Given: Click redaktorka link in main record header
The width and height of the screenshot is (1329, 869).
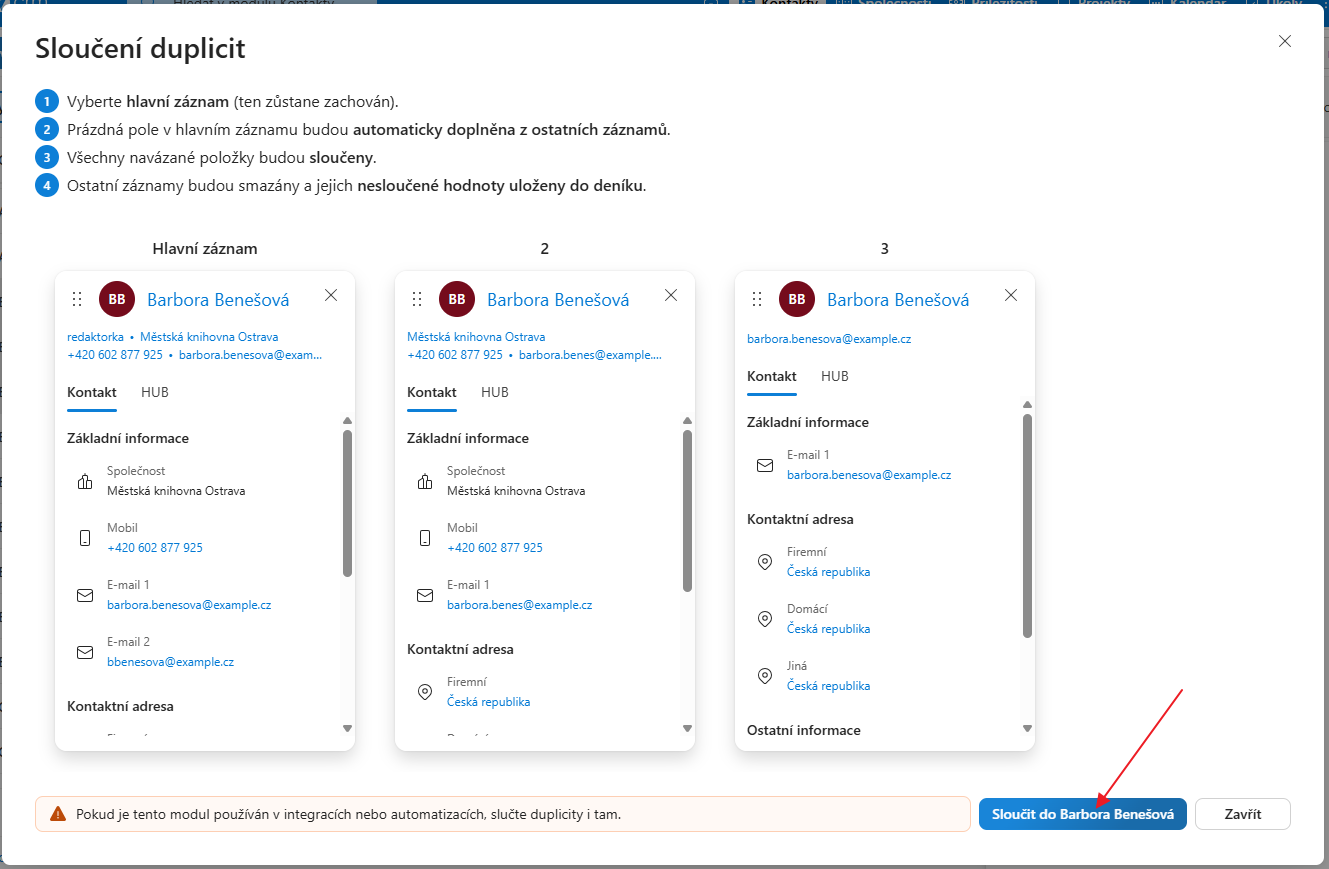Looking at the screenshot, I should click(x=95, y=337).
